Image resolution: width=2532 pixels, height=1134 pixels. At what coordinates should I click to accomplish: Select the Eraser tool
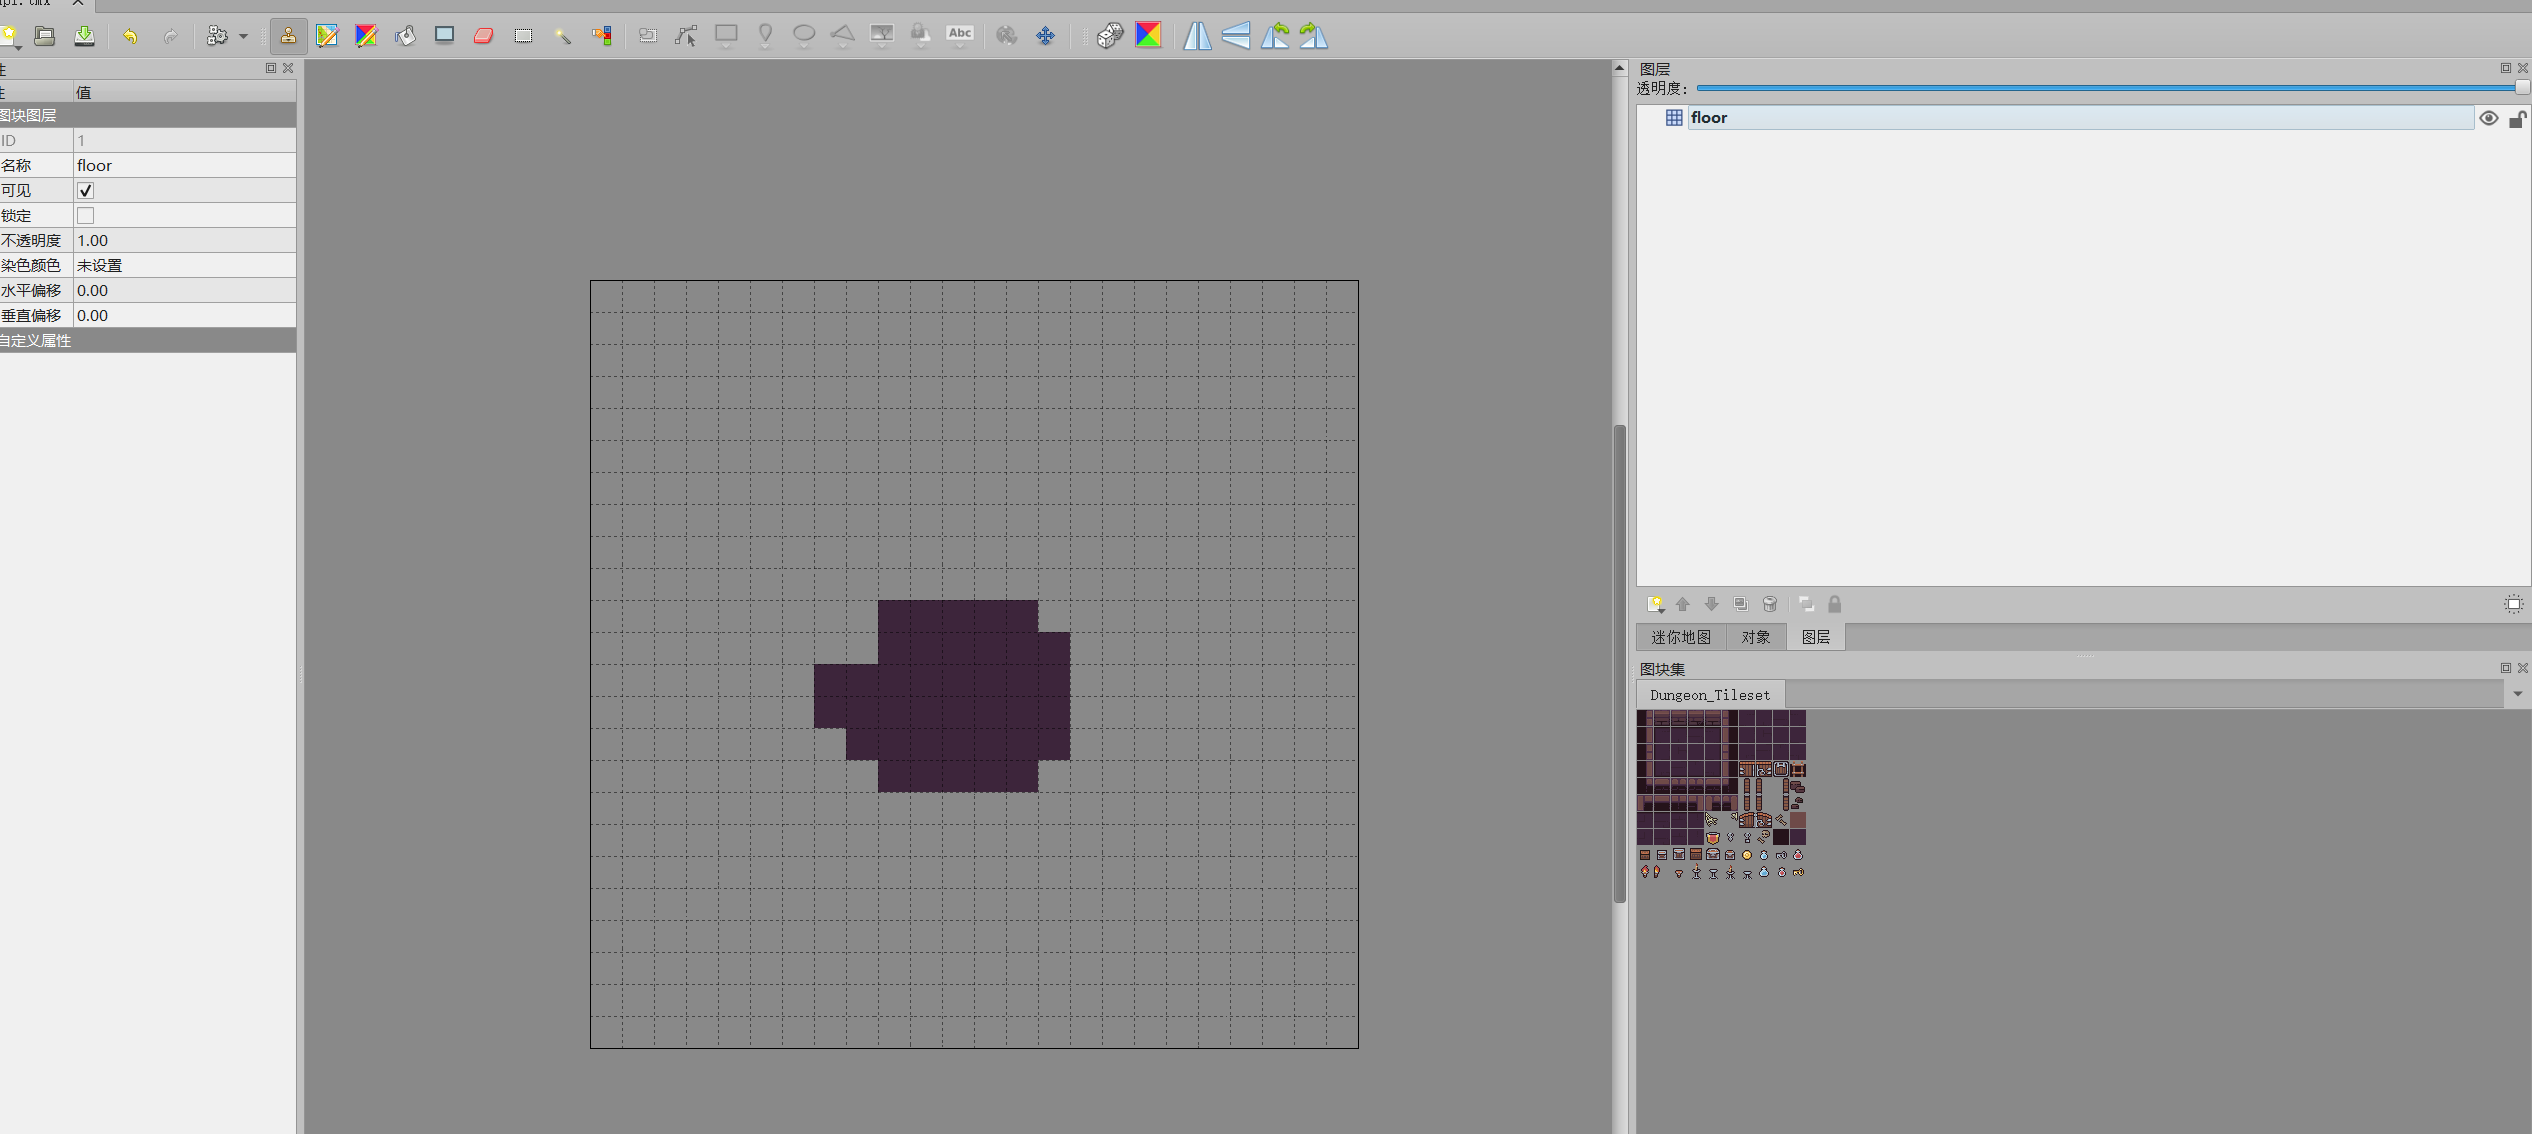[484, 36]
